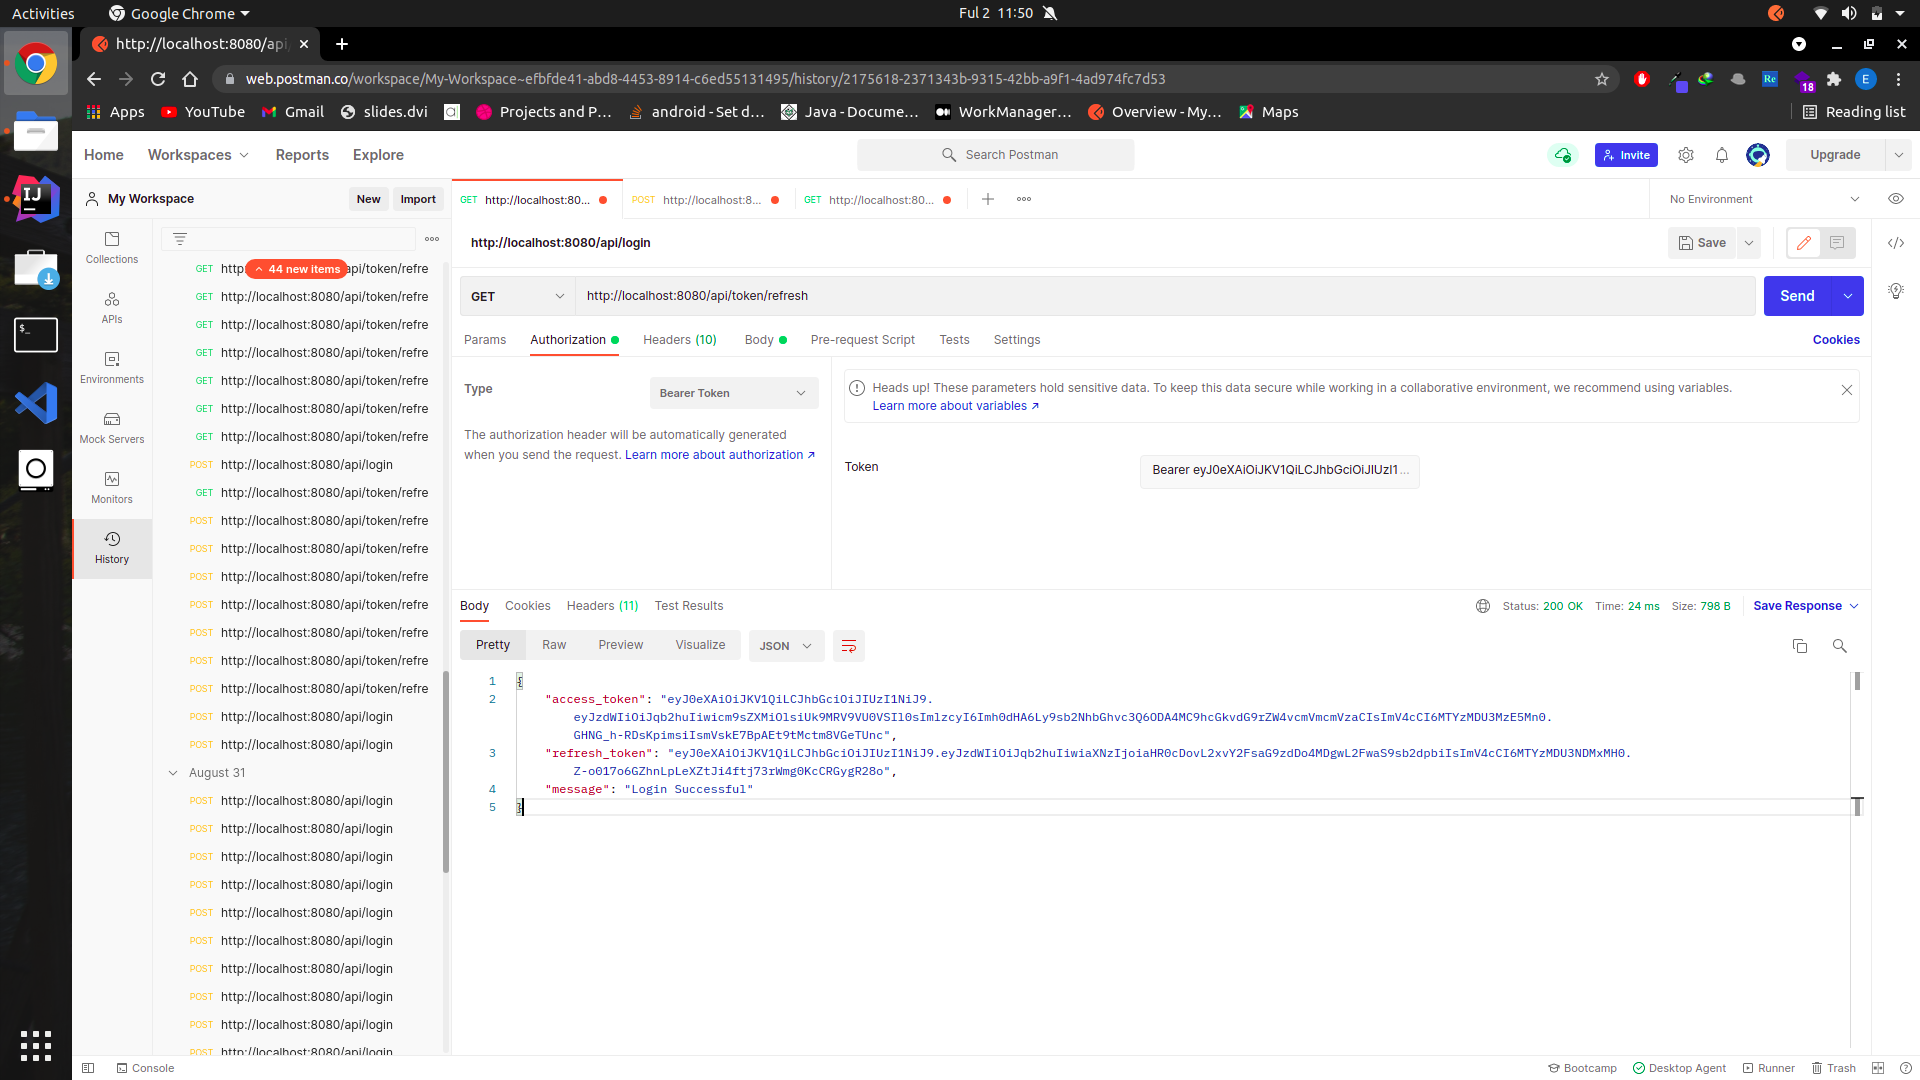Open the Collections sidebar panel
This screenshot has height=1080, width=1920.
pos(112,247)
